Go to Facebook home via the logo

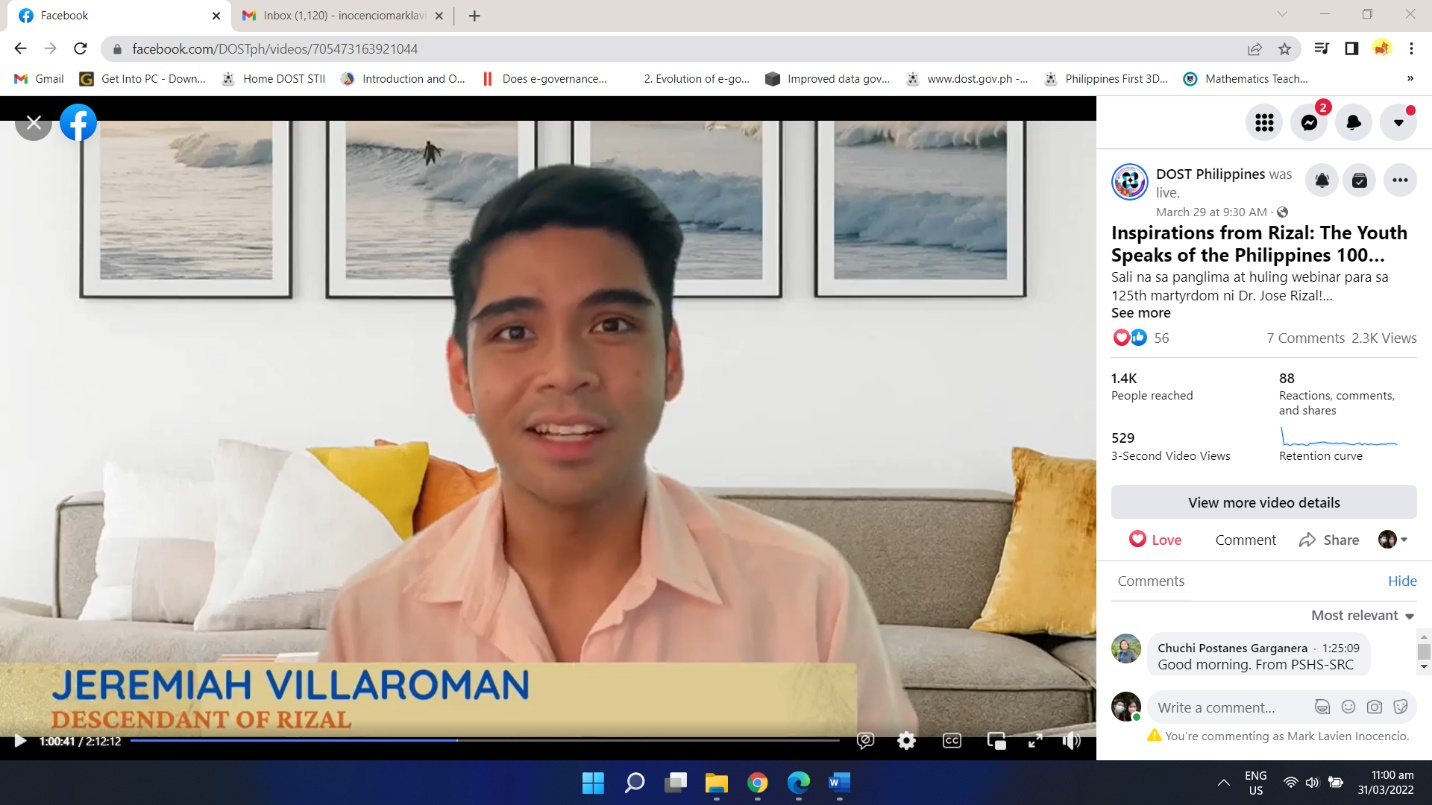tap(78, 123)
